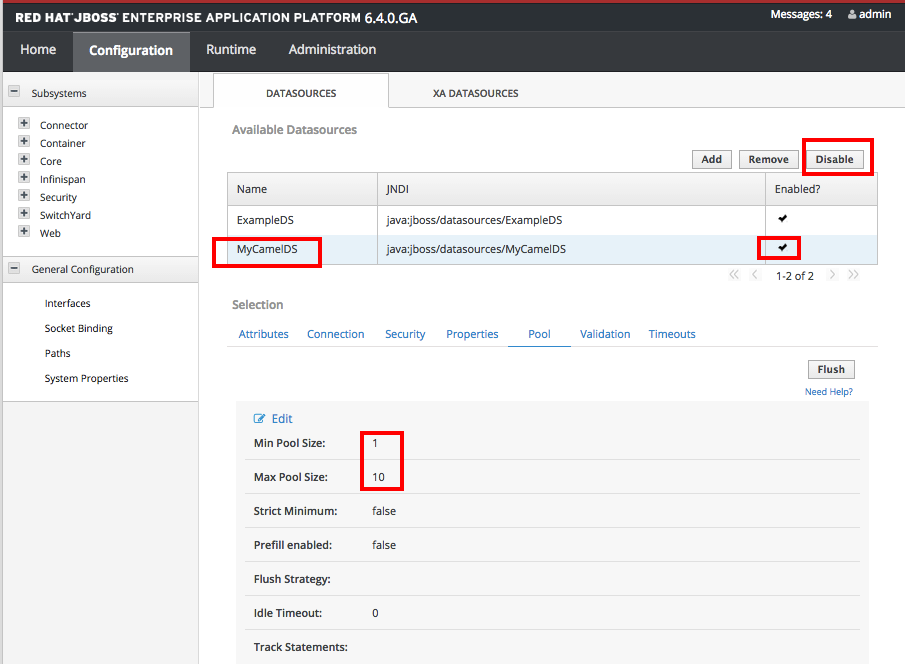Select the Socket Binding configuration item
This screenshot has height=664, width=905.
pyautogui.click(x=78, y=329)
